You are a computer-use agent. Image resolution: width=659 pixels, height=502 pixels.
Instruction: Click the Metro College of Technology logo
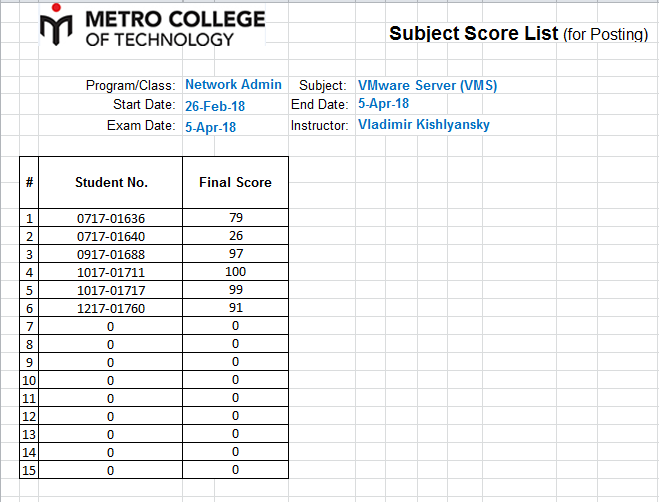coord(153,26)
